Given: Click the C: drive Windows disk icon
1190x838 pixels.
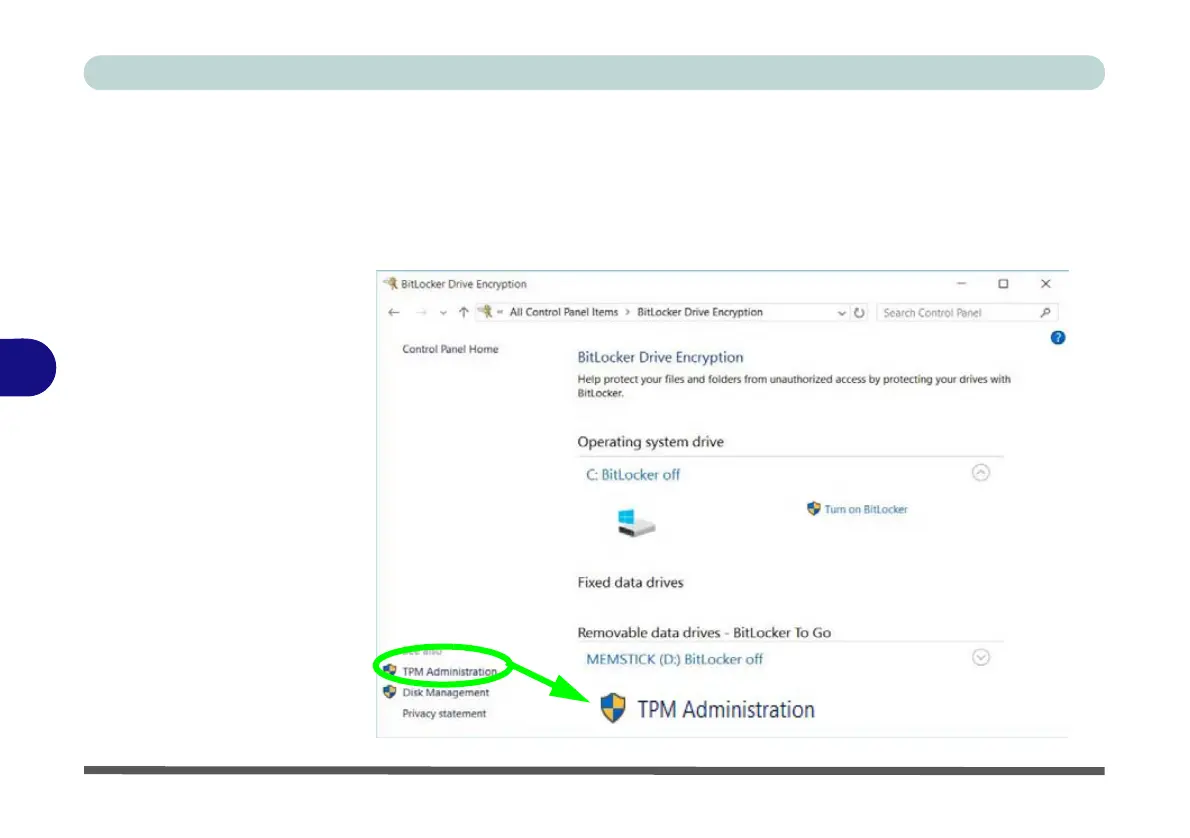Looking at the screenshot, I should [x=635, y=523].
